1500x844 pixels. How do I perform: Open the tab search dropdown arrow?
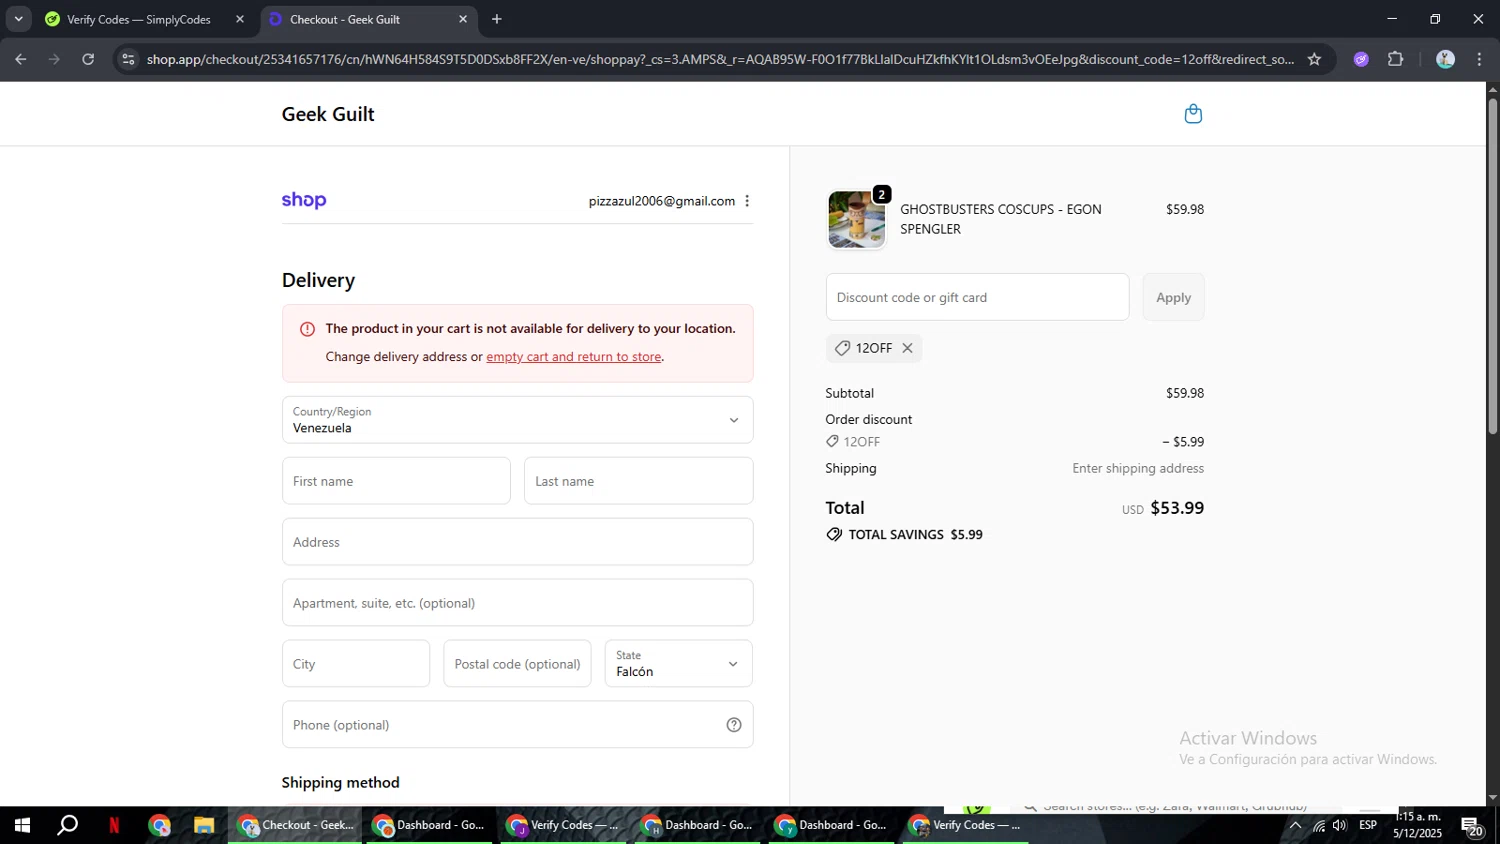[18, 19]
